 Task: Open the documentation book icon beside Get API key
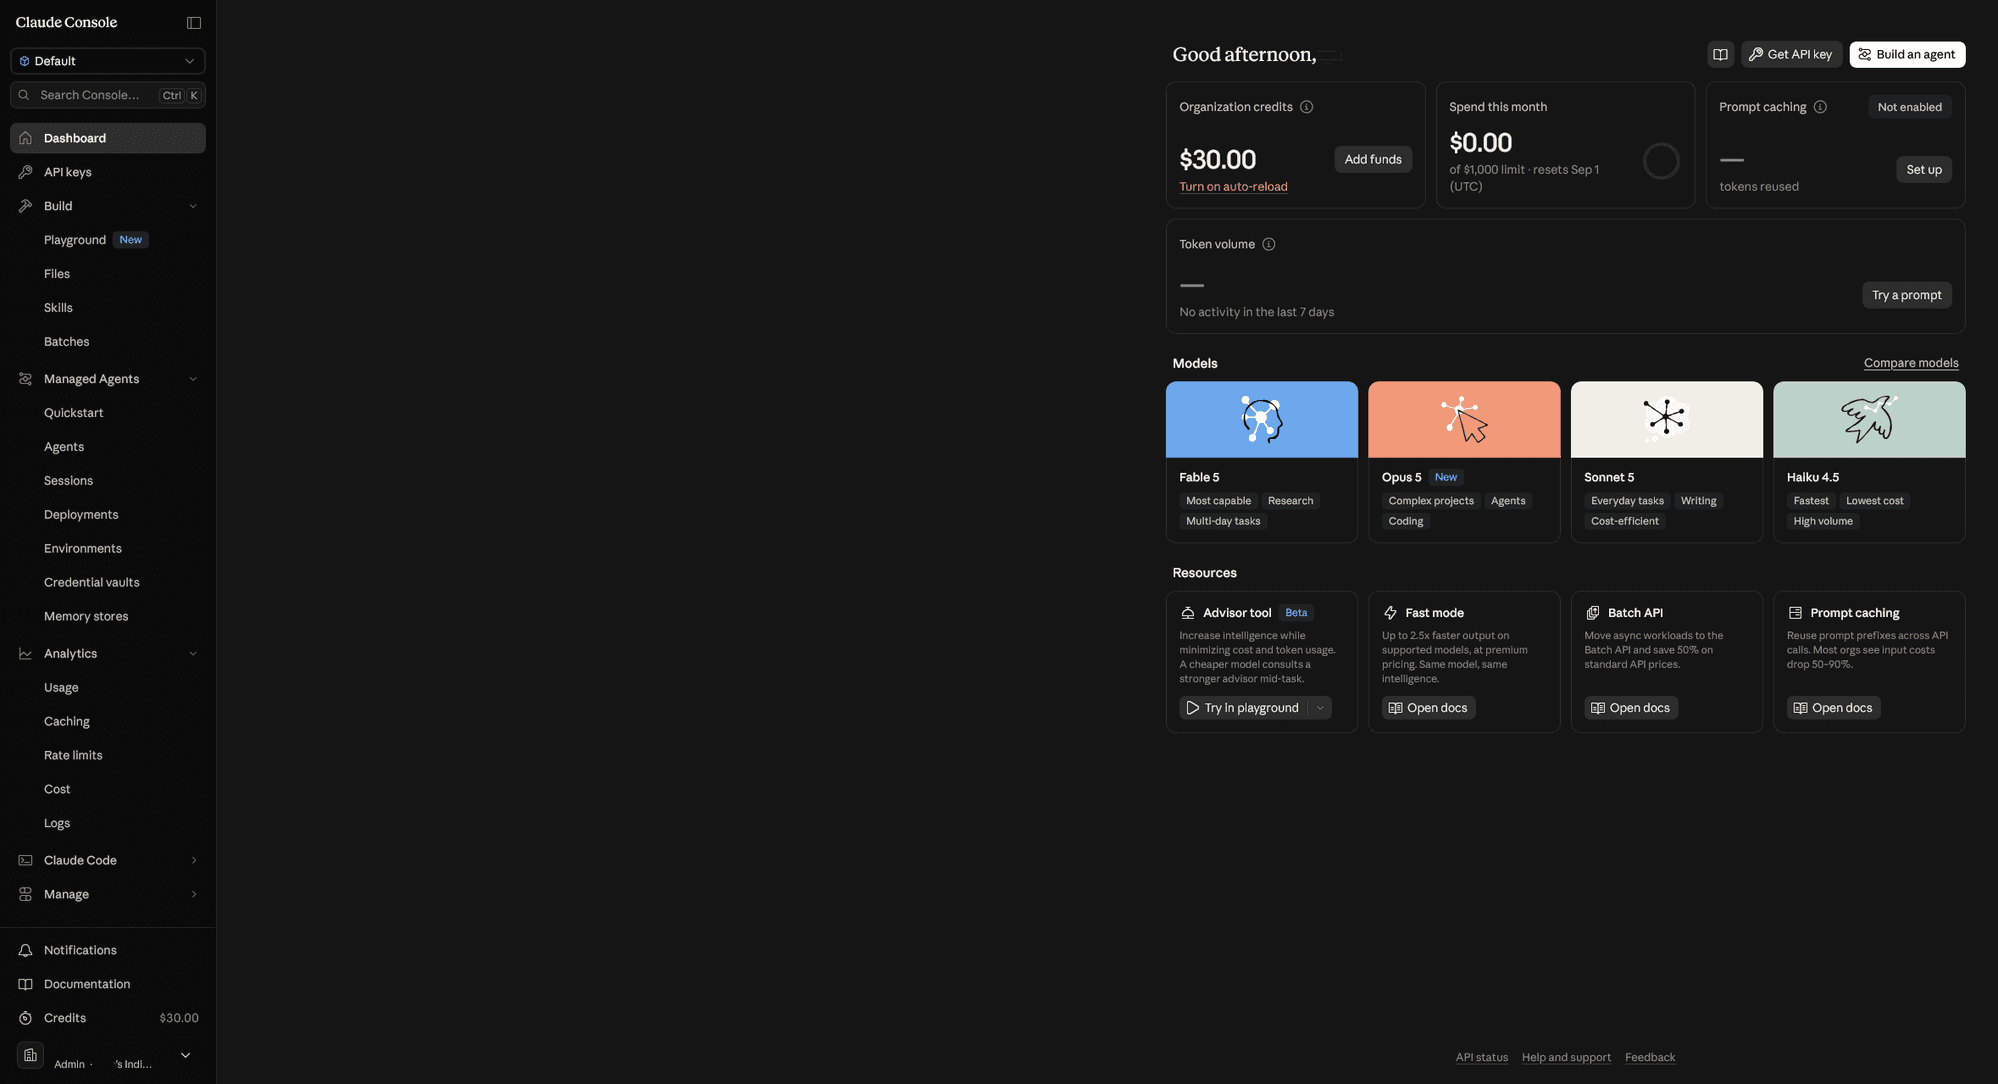(1720, 54)
